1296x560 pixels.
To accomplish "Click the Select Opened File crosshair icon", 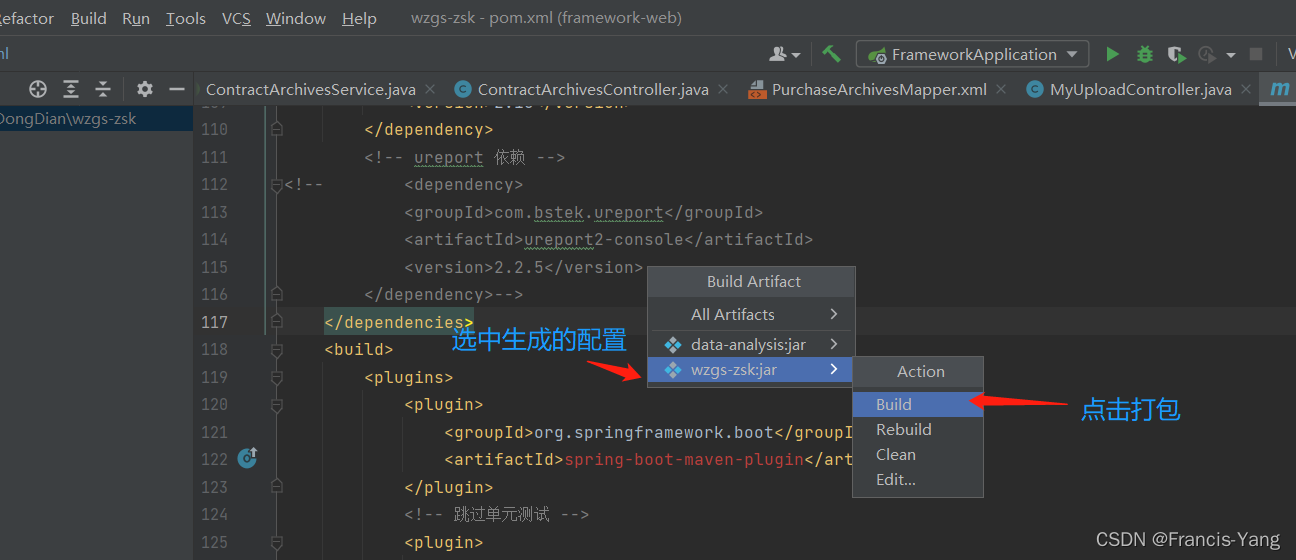I will click(x=38, y=89).
